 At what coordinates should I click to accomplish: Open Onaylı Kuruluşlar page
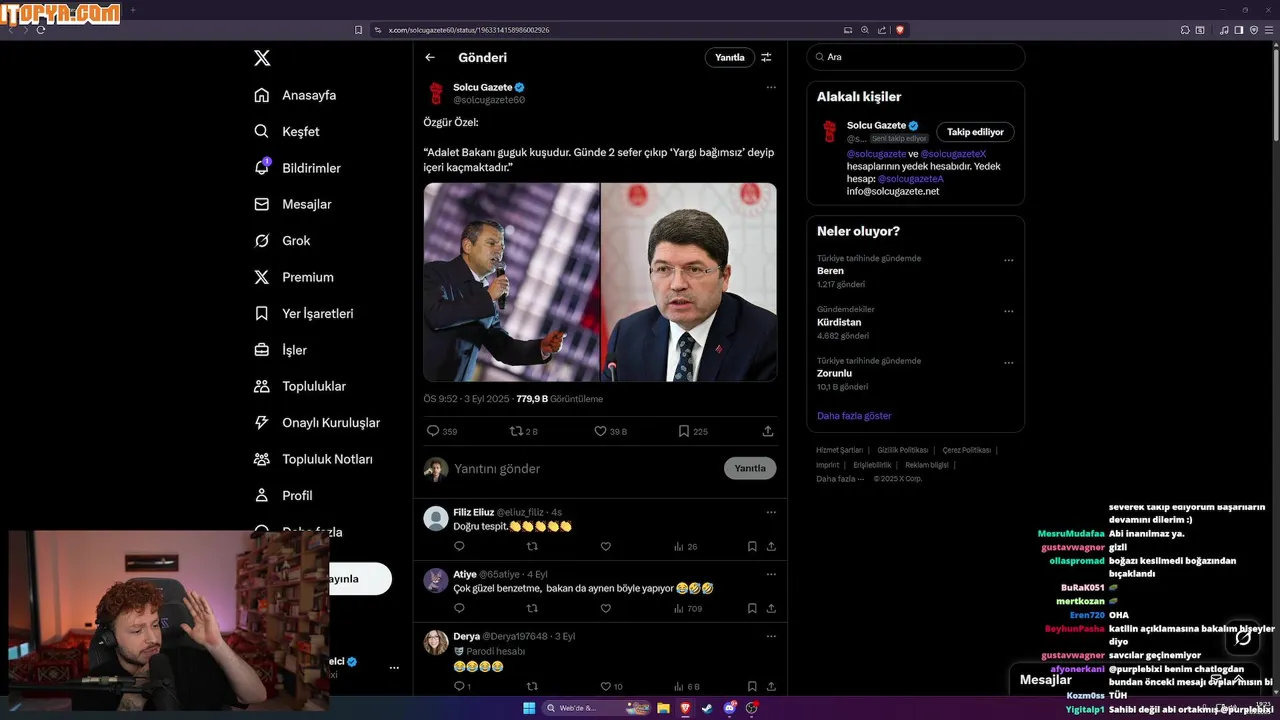pos(317,422)
